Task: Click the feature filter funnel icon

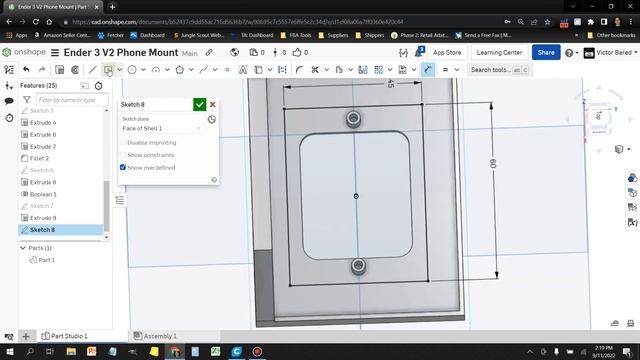Action: pos(27,100)
